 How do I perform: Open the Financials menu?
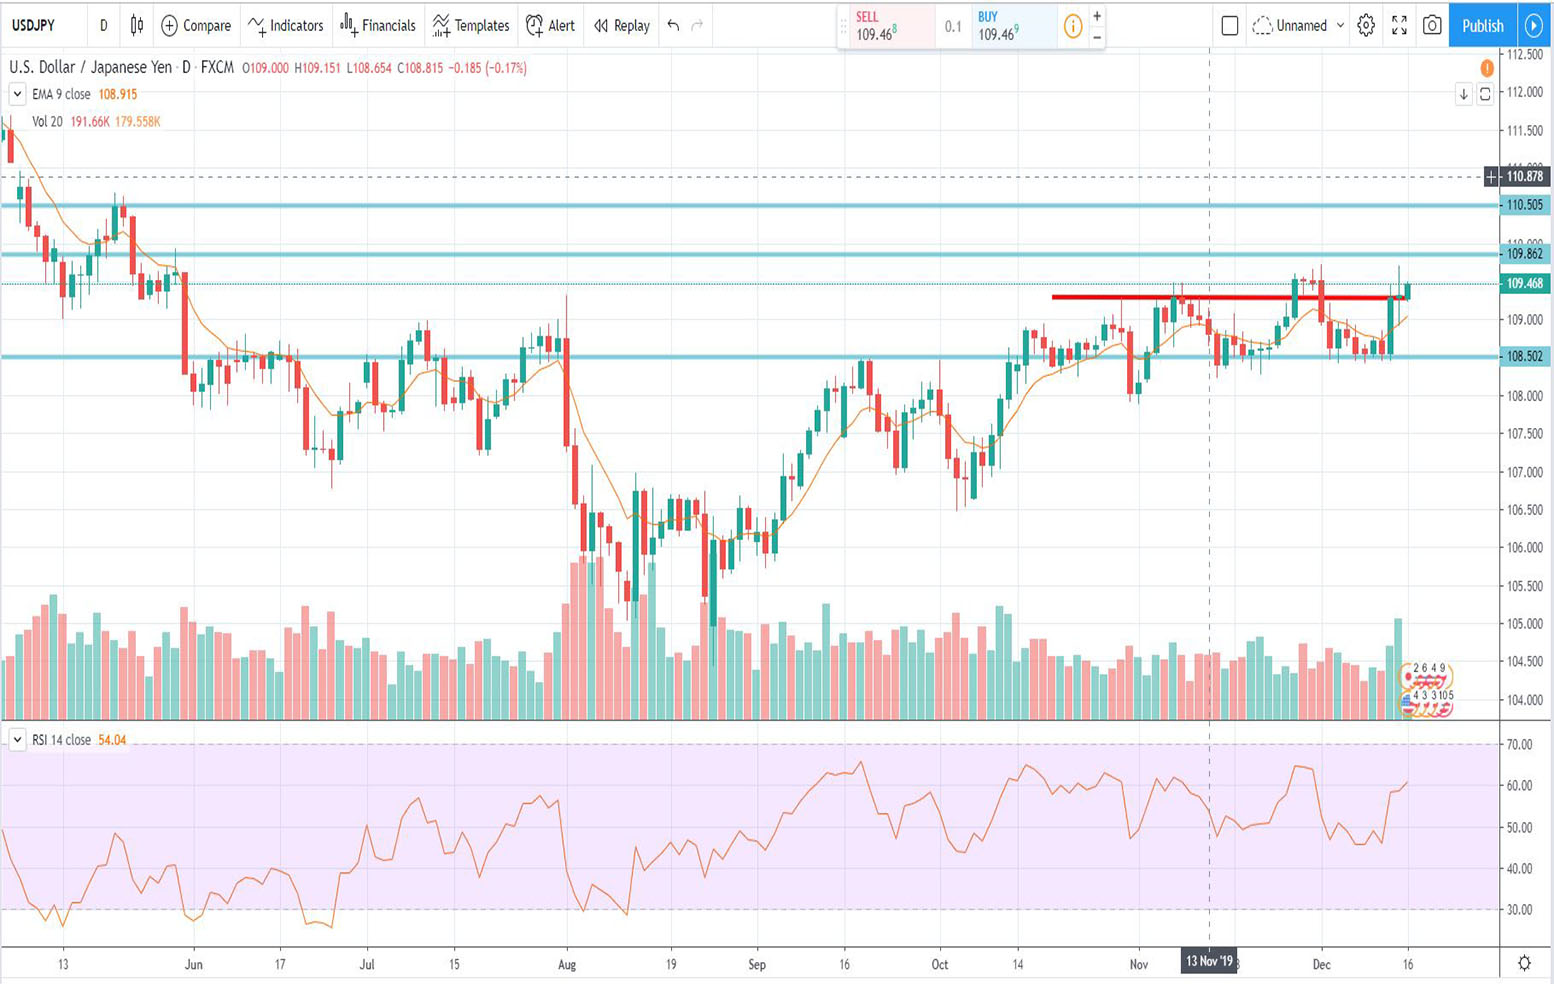tap(378, 26)
